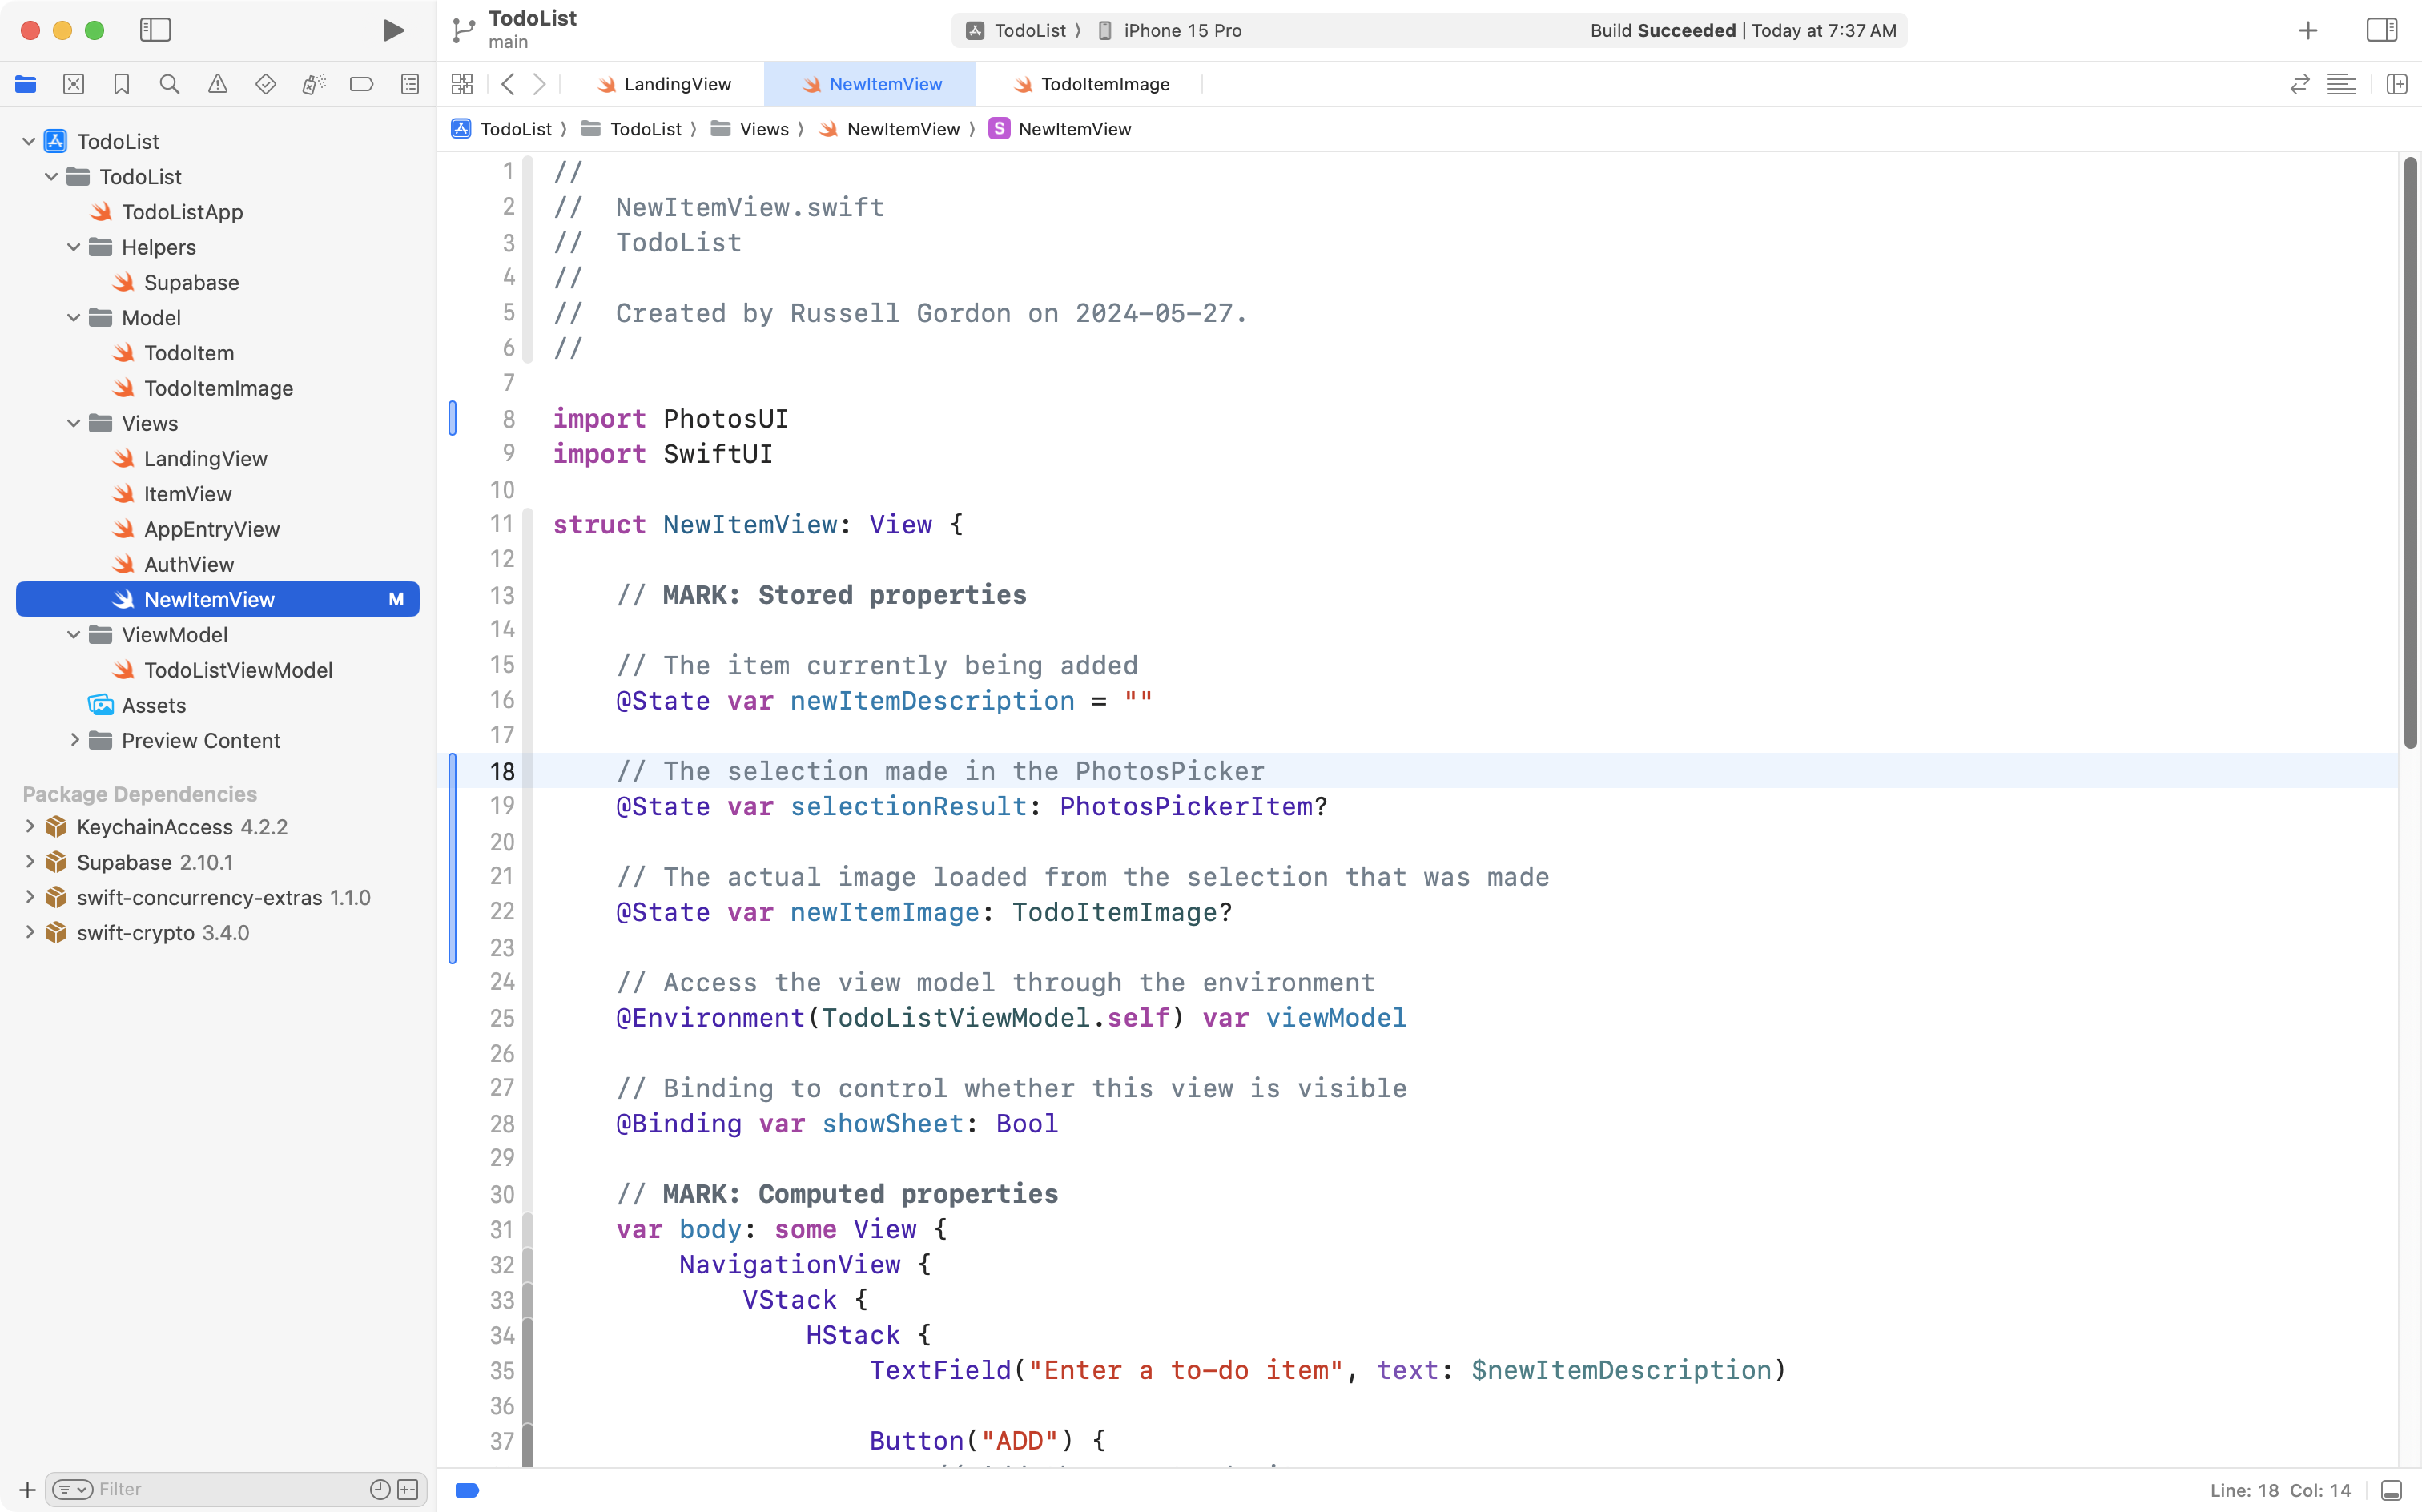Open the Test navigator checkmark diamond icon
Viewport: 2422px width, 1512px height.
265,84
